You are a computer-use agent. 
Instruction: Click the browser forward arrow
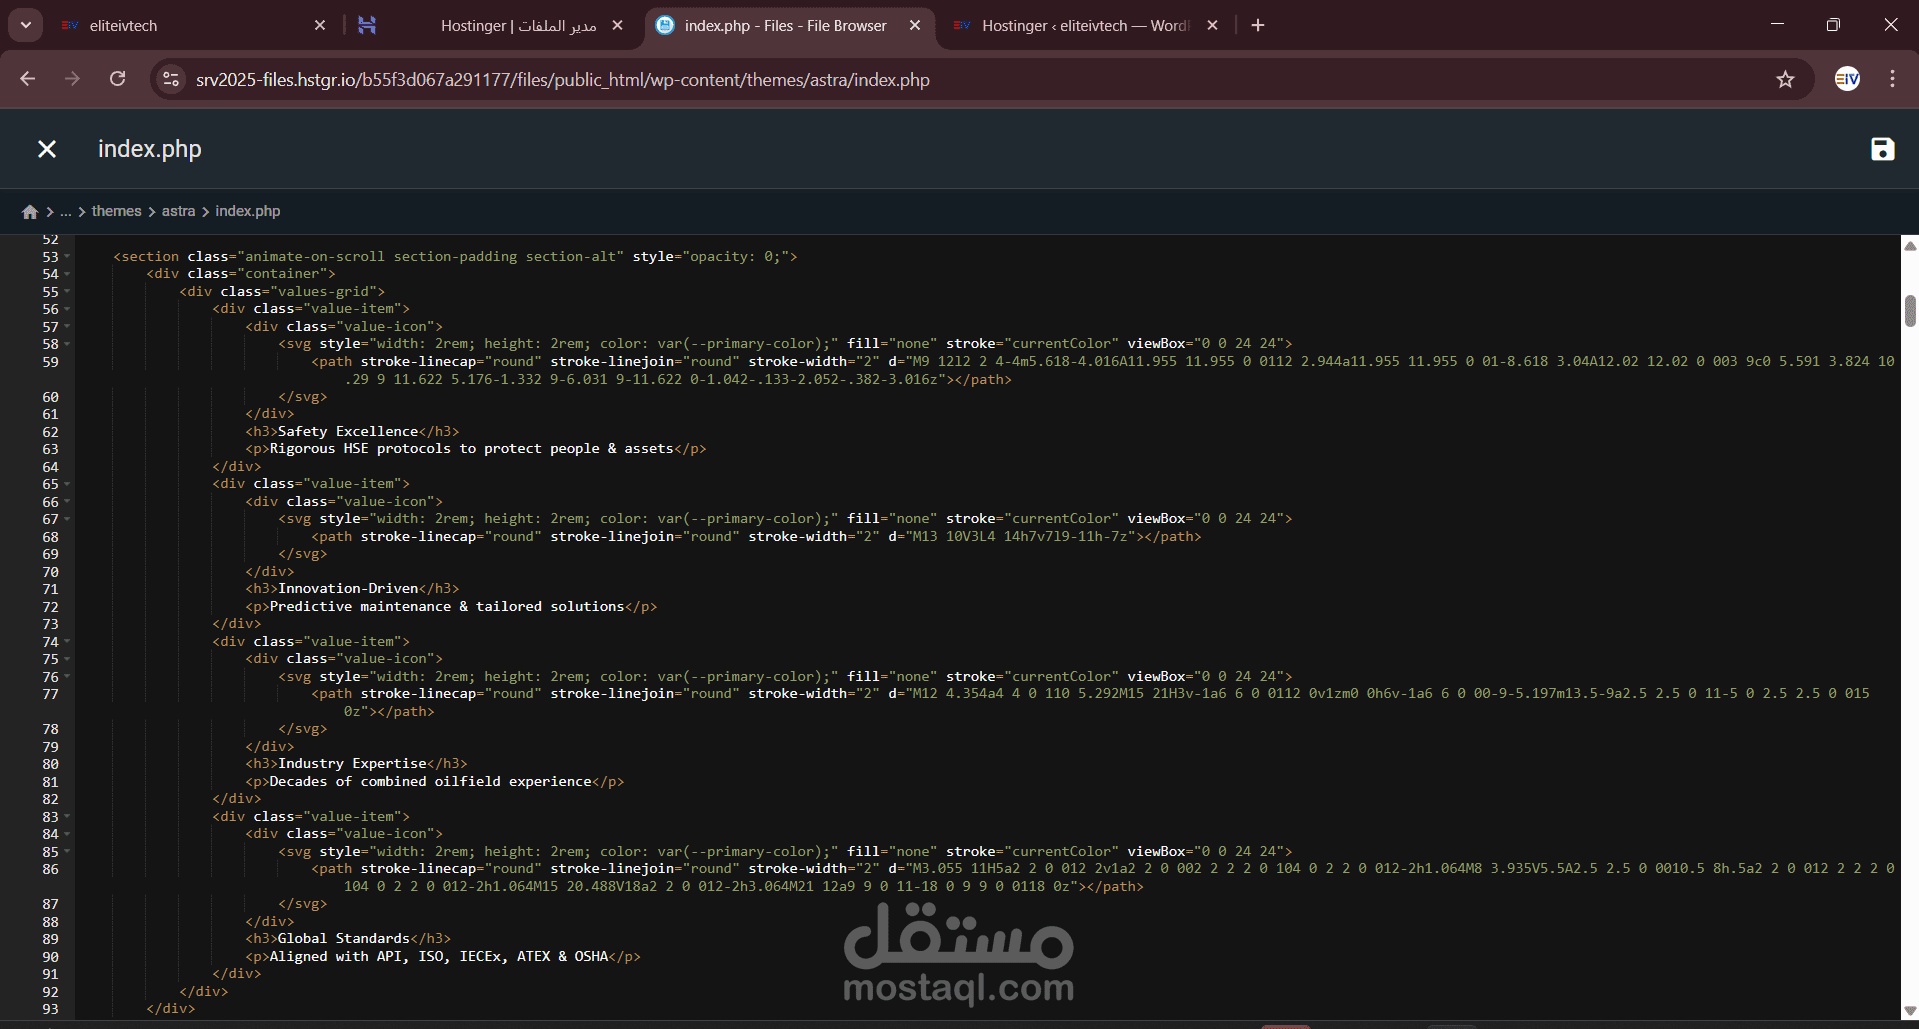72,79
